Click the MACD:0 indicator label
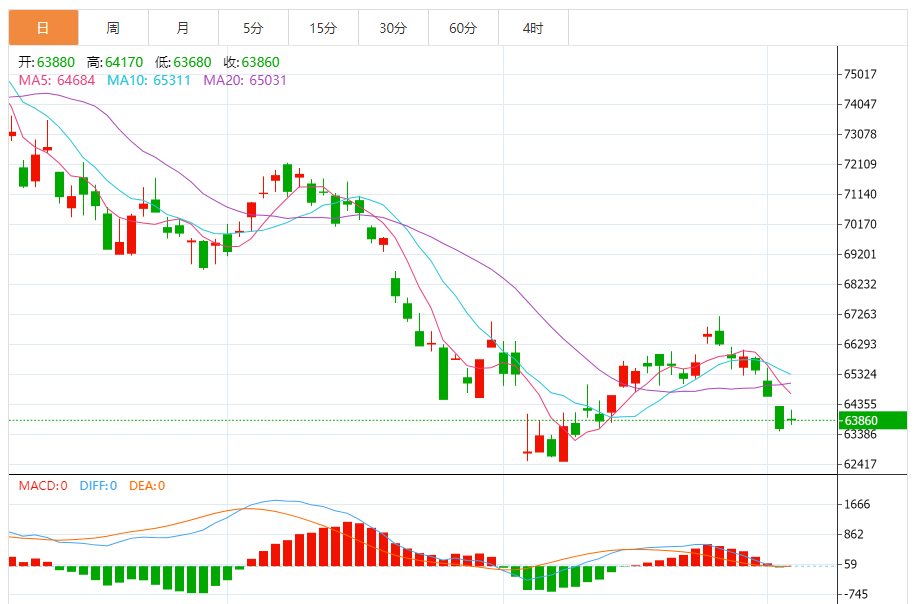The width and height of the screenshot is (914, 604). pyautogui.click(x=43, y=486)
